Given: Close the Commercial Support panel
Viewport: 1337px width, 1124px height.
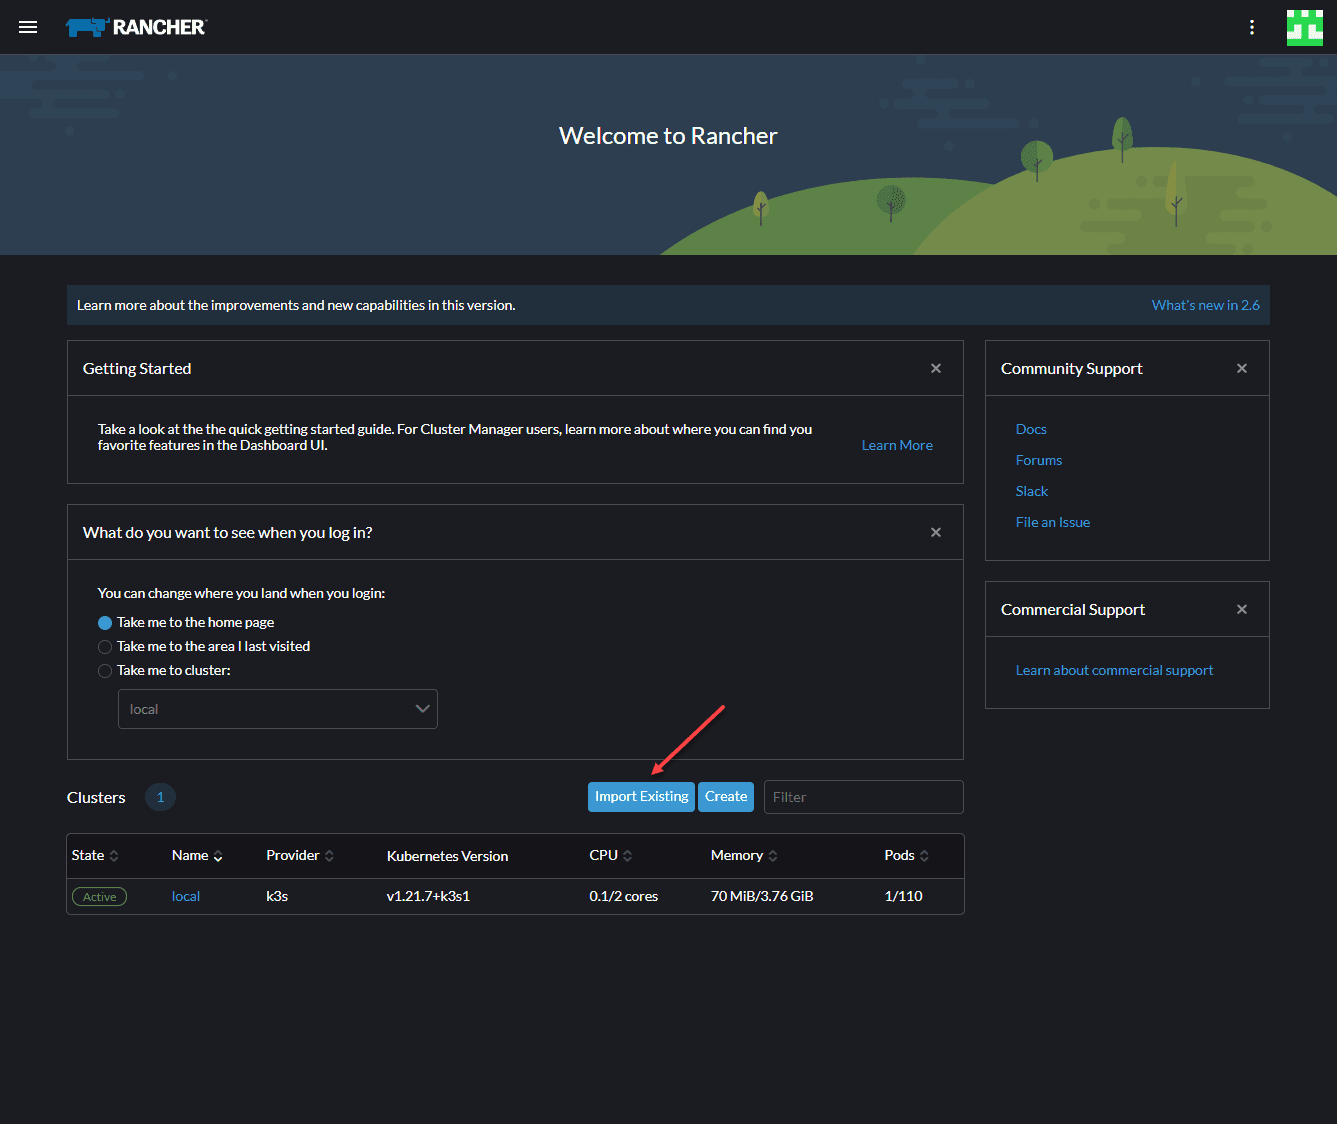Looking at the screenshot, I should pos(1242,609).
